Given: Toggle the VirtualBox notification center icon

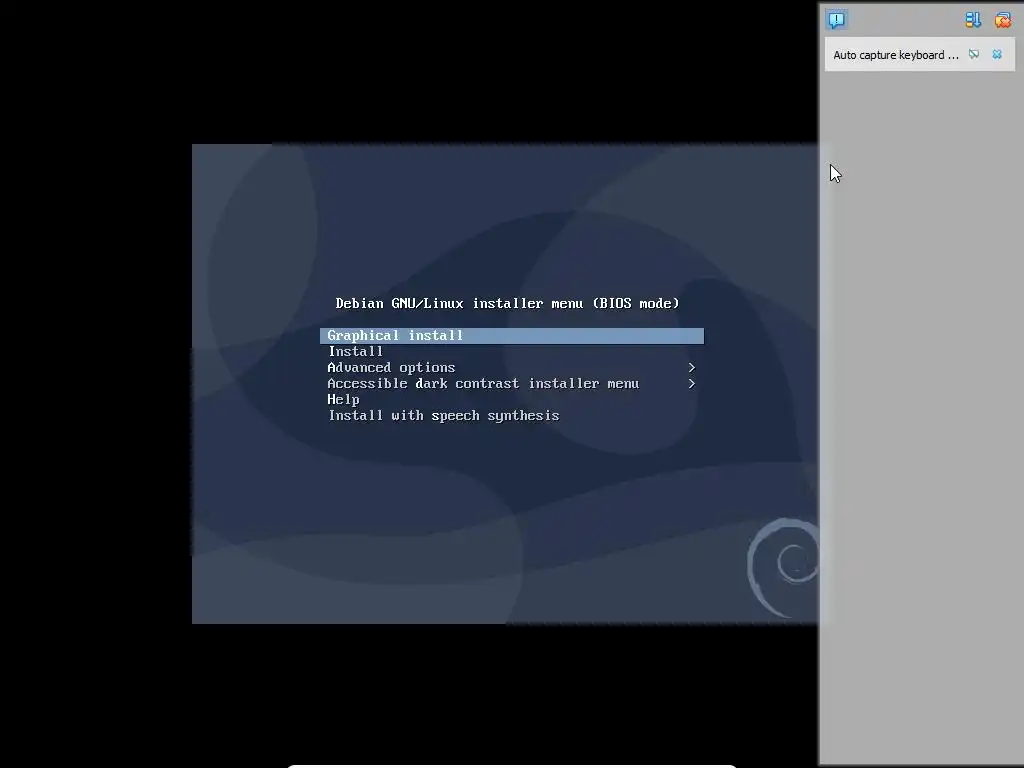Looking at the screenshot, I should (x=837, y=20).
